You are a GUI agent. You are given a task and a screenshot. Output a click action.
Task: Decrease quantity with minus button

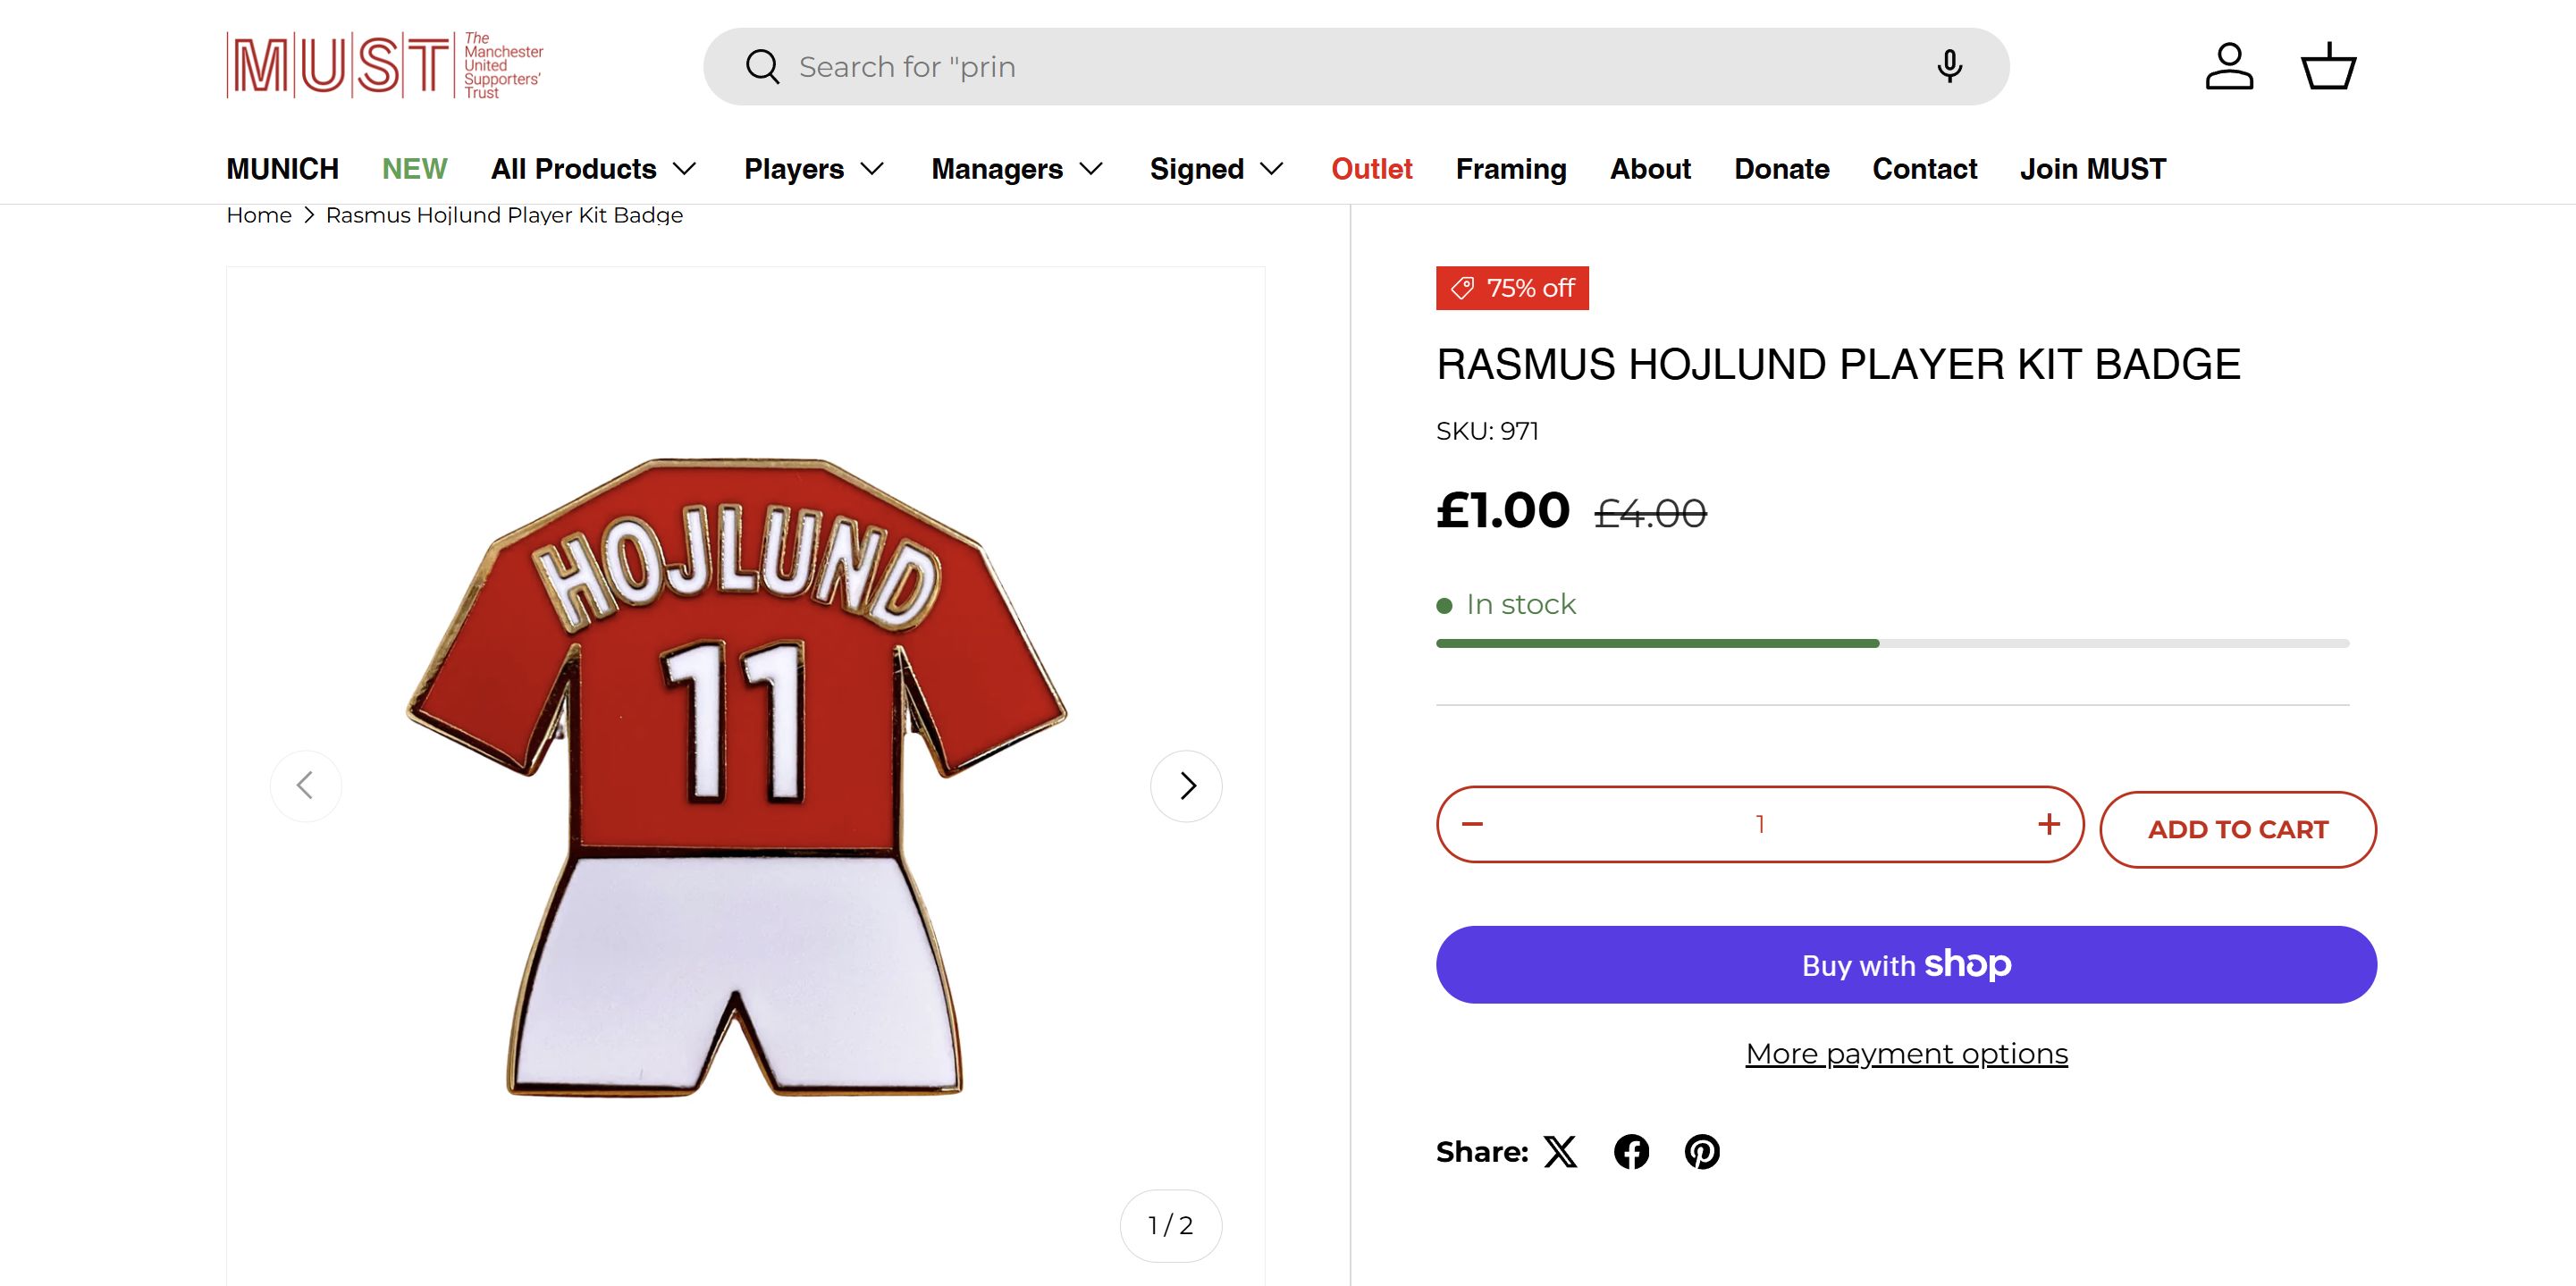[x=1472, y=824]
